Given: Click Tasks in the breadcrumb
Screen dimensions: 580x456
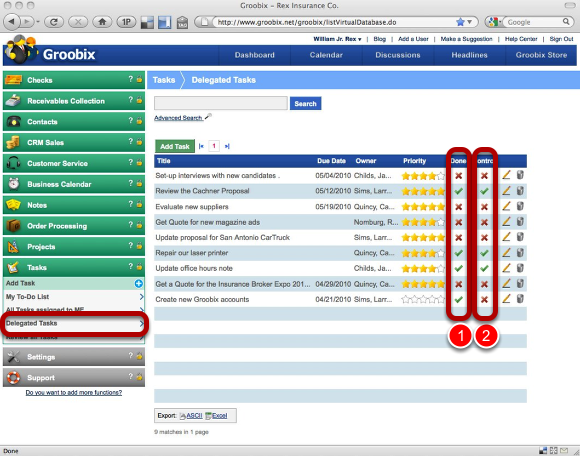Looking at the screenshot, I should 164,80.
